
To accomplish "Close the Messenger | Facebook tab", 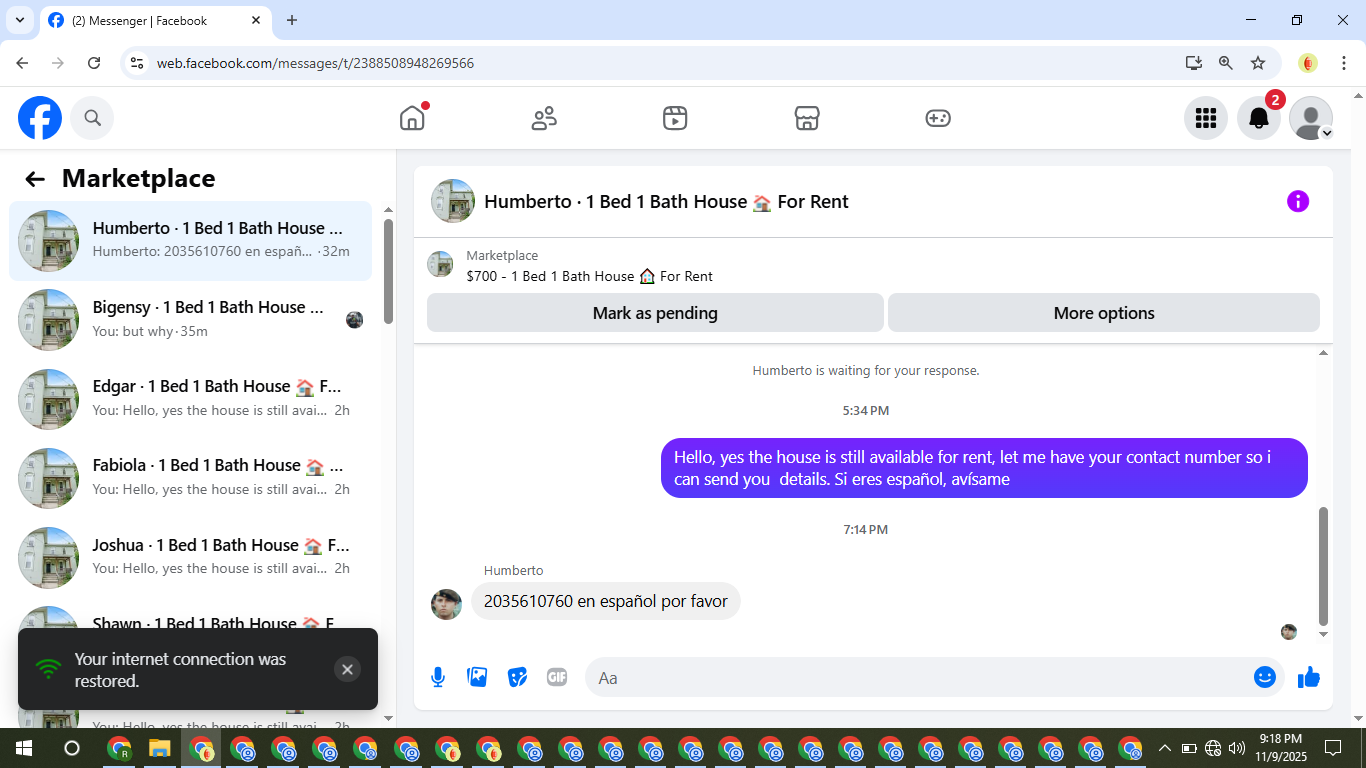I will click(256, 20).
